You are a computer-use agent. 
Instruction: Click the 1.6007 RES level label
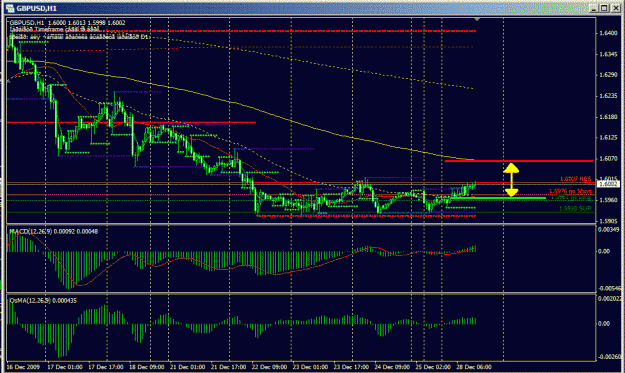point(575,179)
